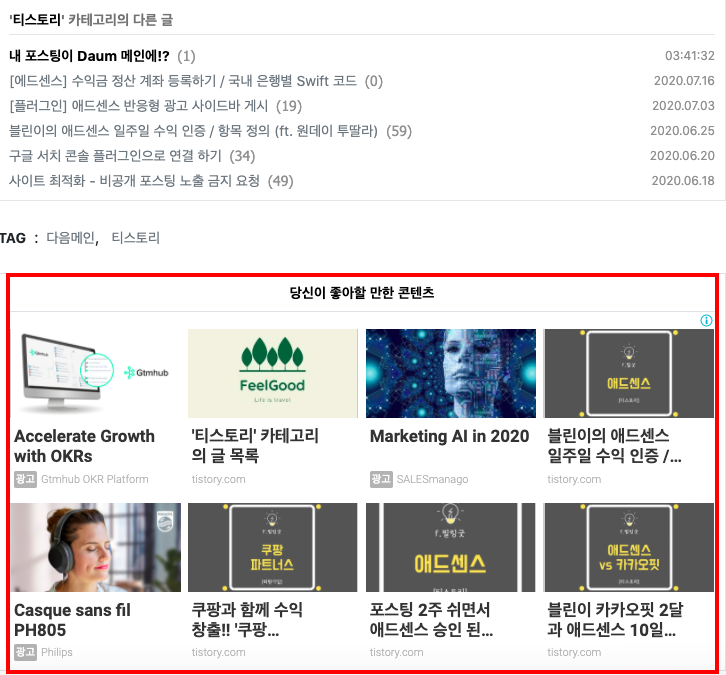Click comment count (19)
This screenshot has width=726, height=675.
pyautogui.click(x=289, y=106)
